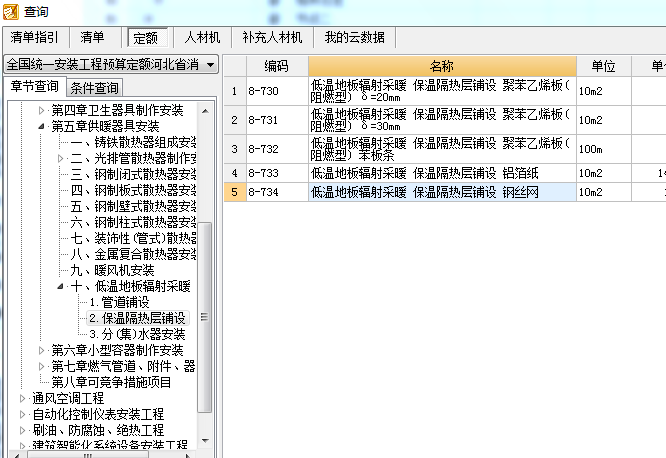Expand 通风空调工程 node
This screenshot has height=458, width=666.
pyautogui.click(x=23, y=399)
